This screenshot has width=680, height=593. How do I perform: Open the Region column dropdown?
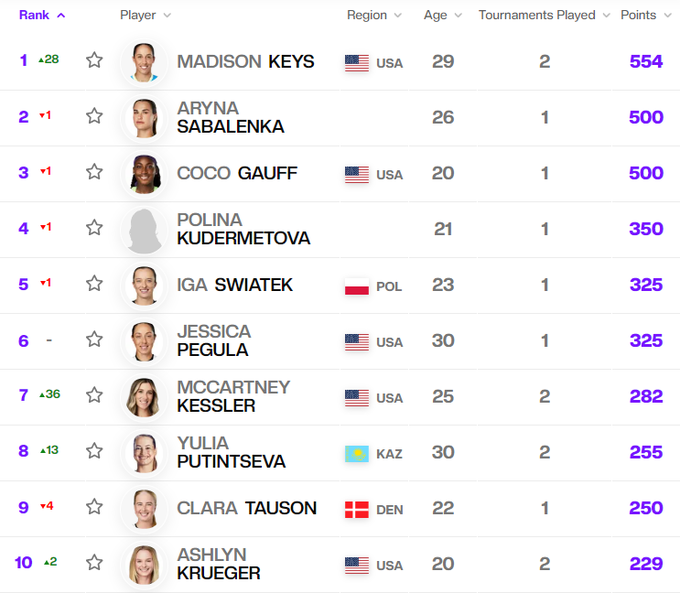(374, 15)
